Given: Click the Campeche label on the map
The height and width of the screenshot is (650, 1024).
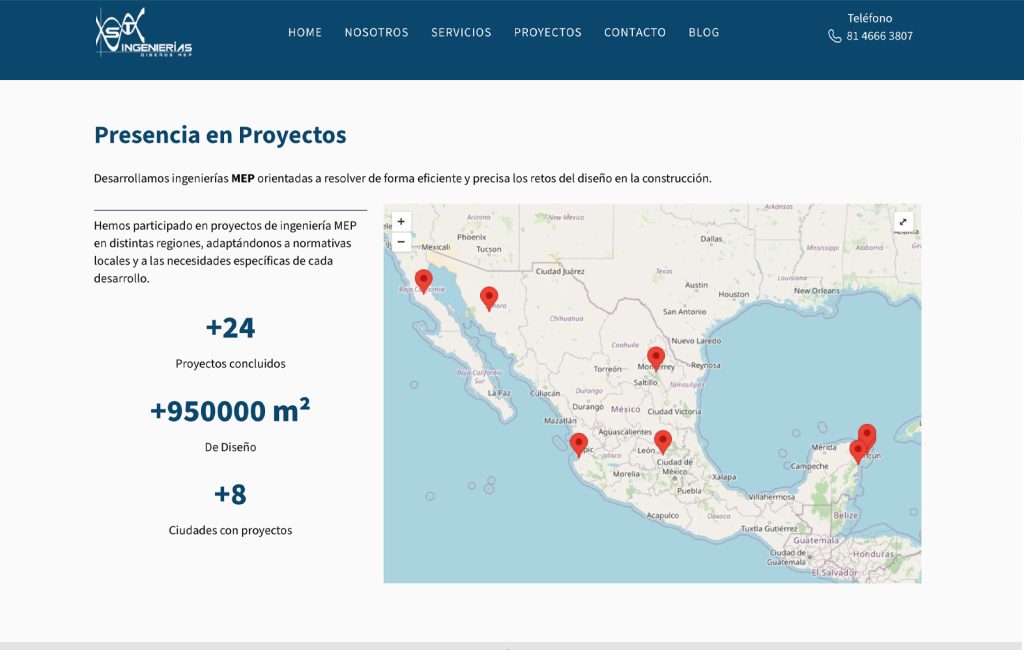Looking at the screenshot, I should pos(809,466).
